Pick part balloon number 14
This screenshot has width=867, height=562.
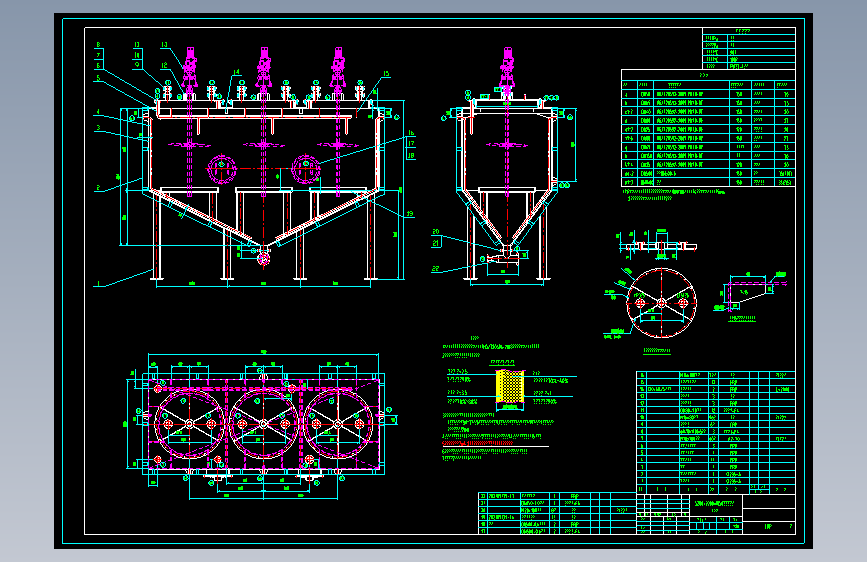coord(237,72)
